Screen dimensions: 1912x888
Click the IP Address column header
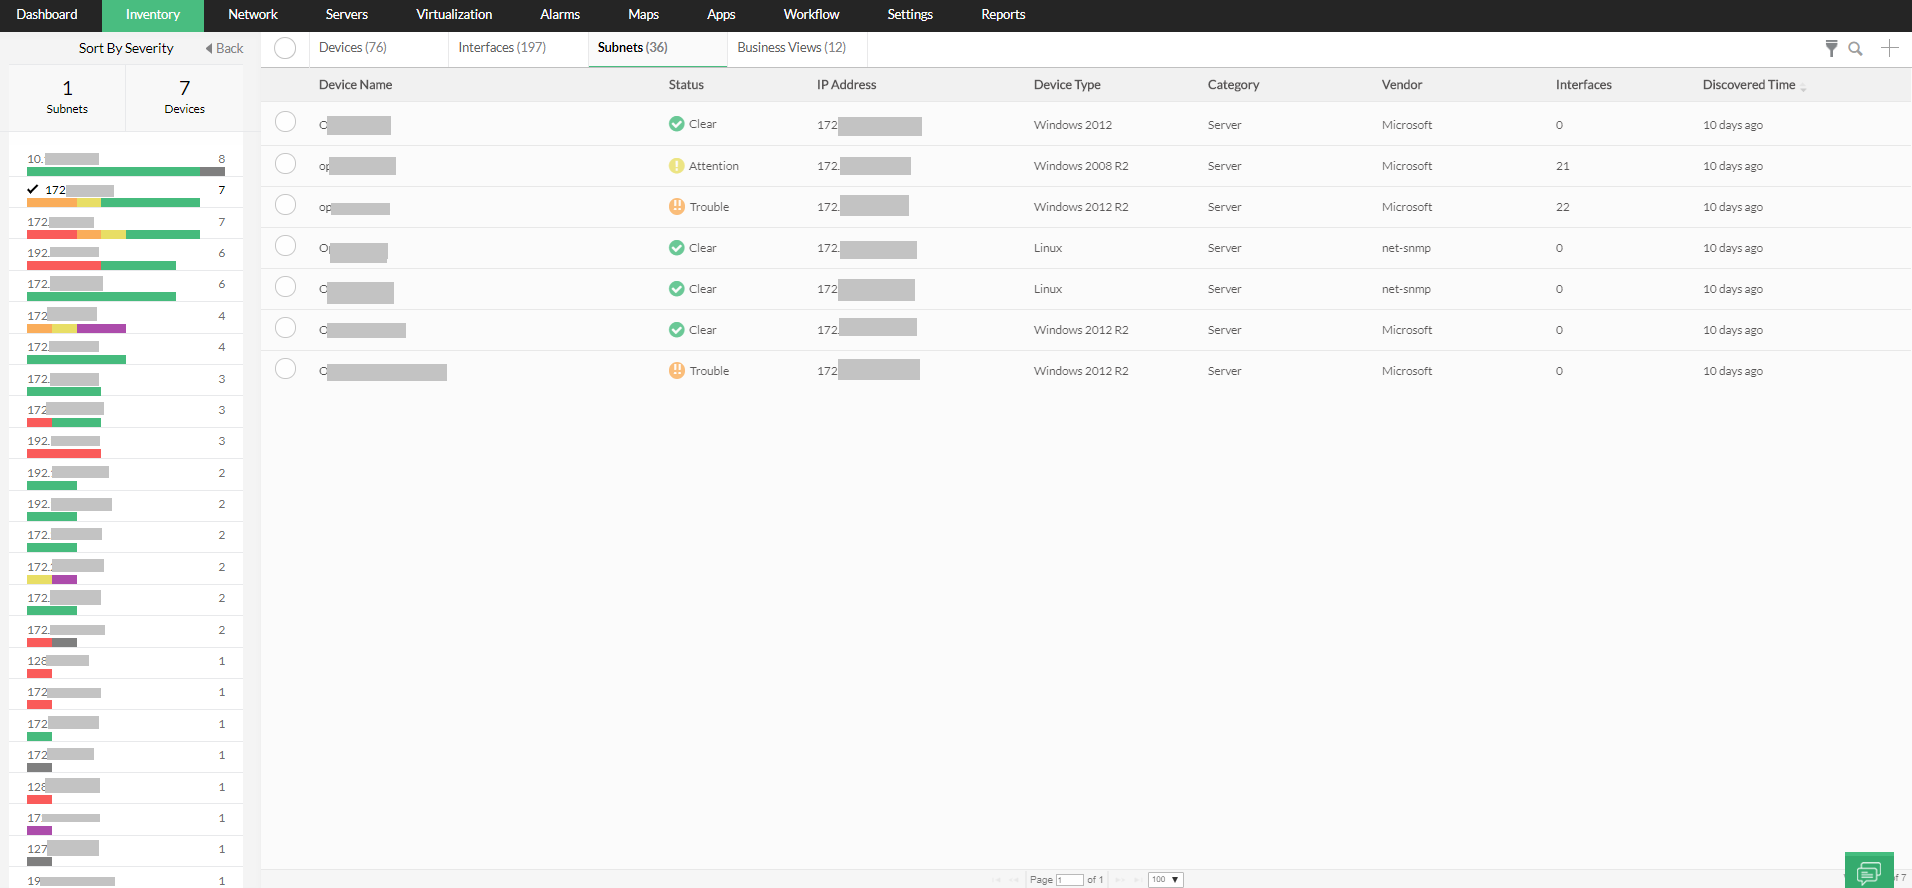coord(846,85)
